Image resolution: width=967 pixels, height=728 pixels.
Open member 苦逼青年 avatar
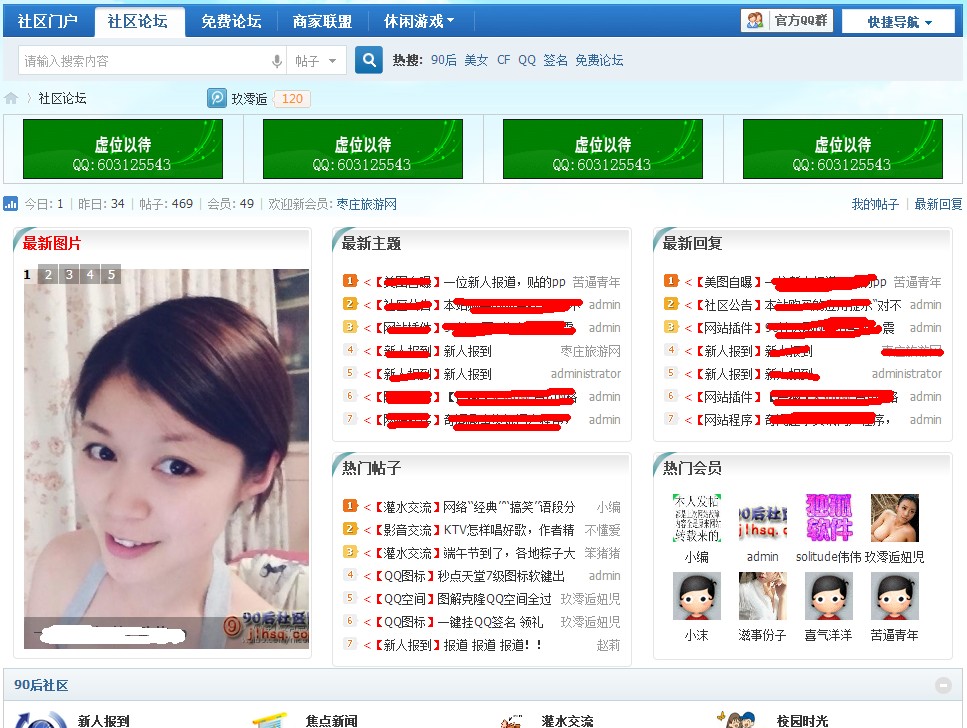tap(895, 596)
